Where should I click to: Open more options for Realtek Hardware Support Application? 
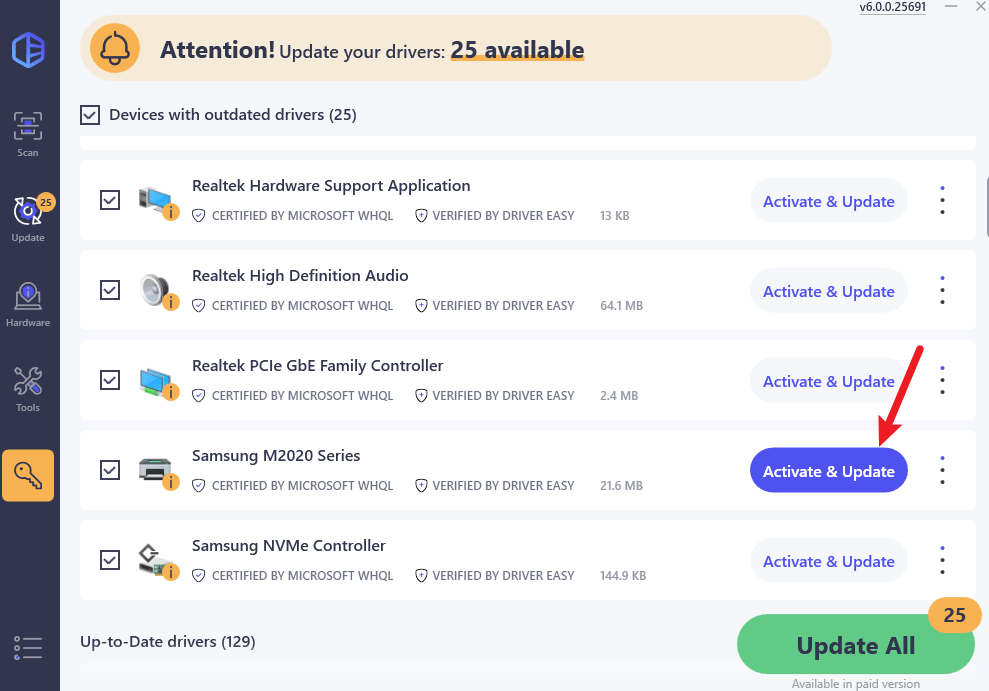coord(942,201)
